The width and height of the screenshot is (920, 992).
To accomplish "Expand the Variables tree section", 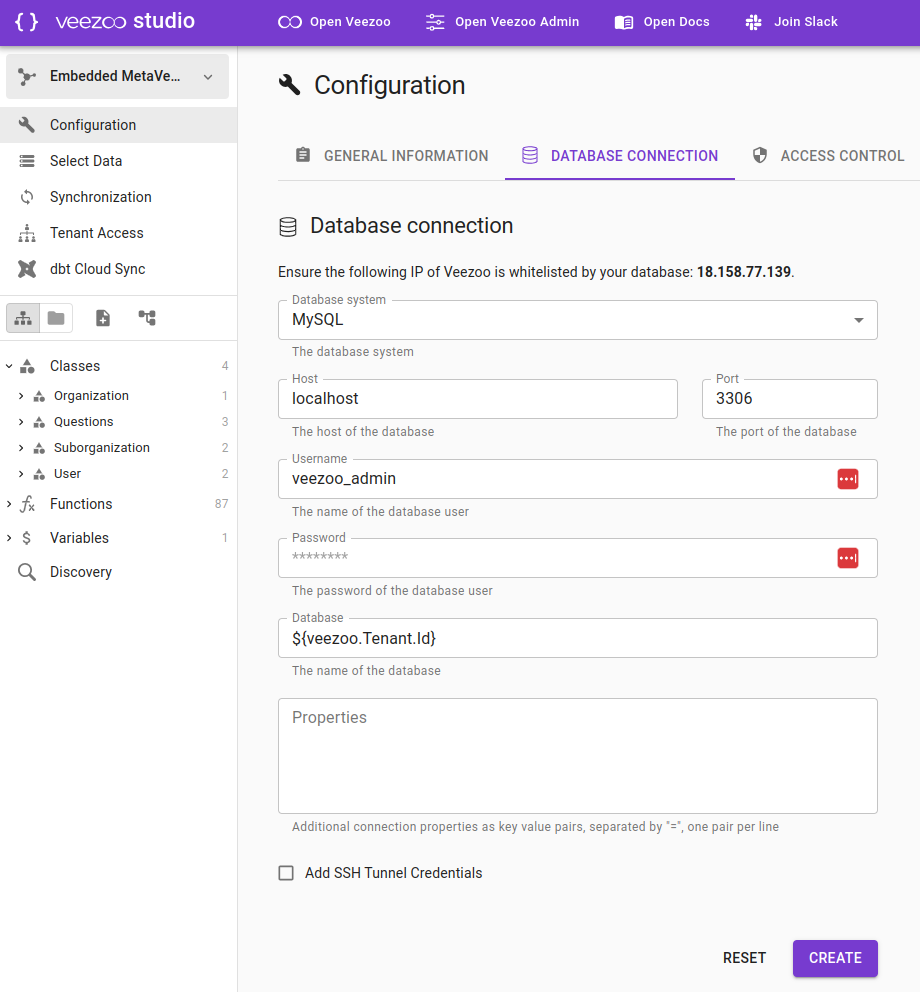I will (9, 538).
